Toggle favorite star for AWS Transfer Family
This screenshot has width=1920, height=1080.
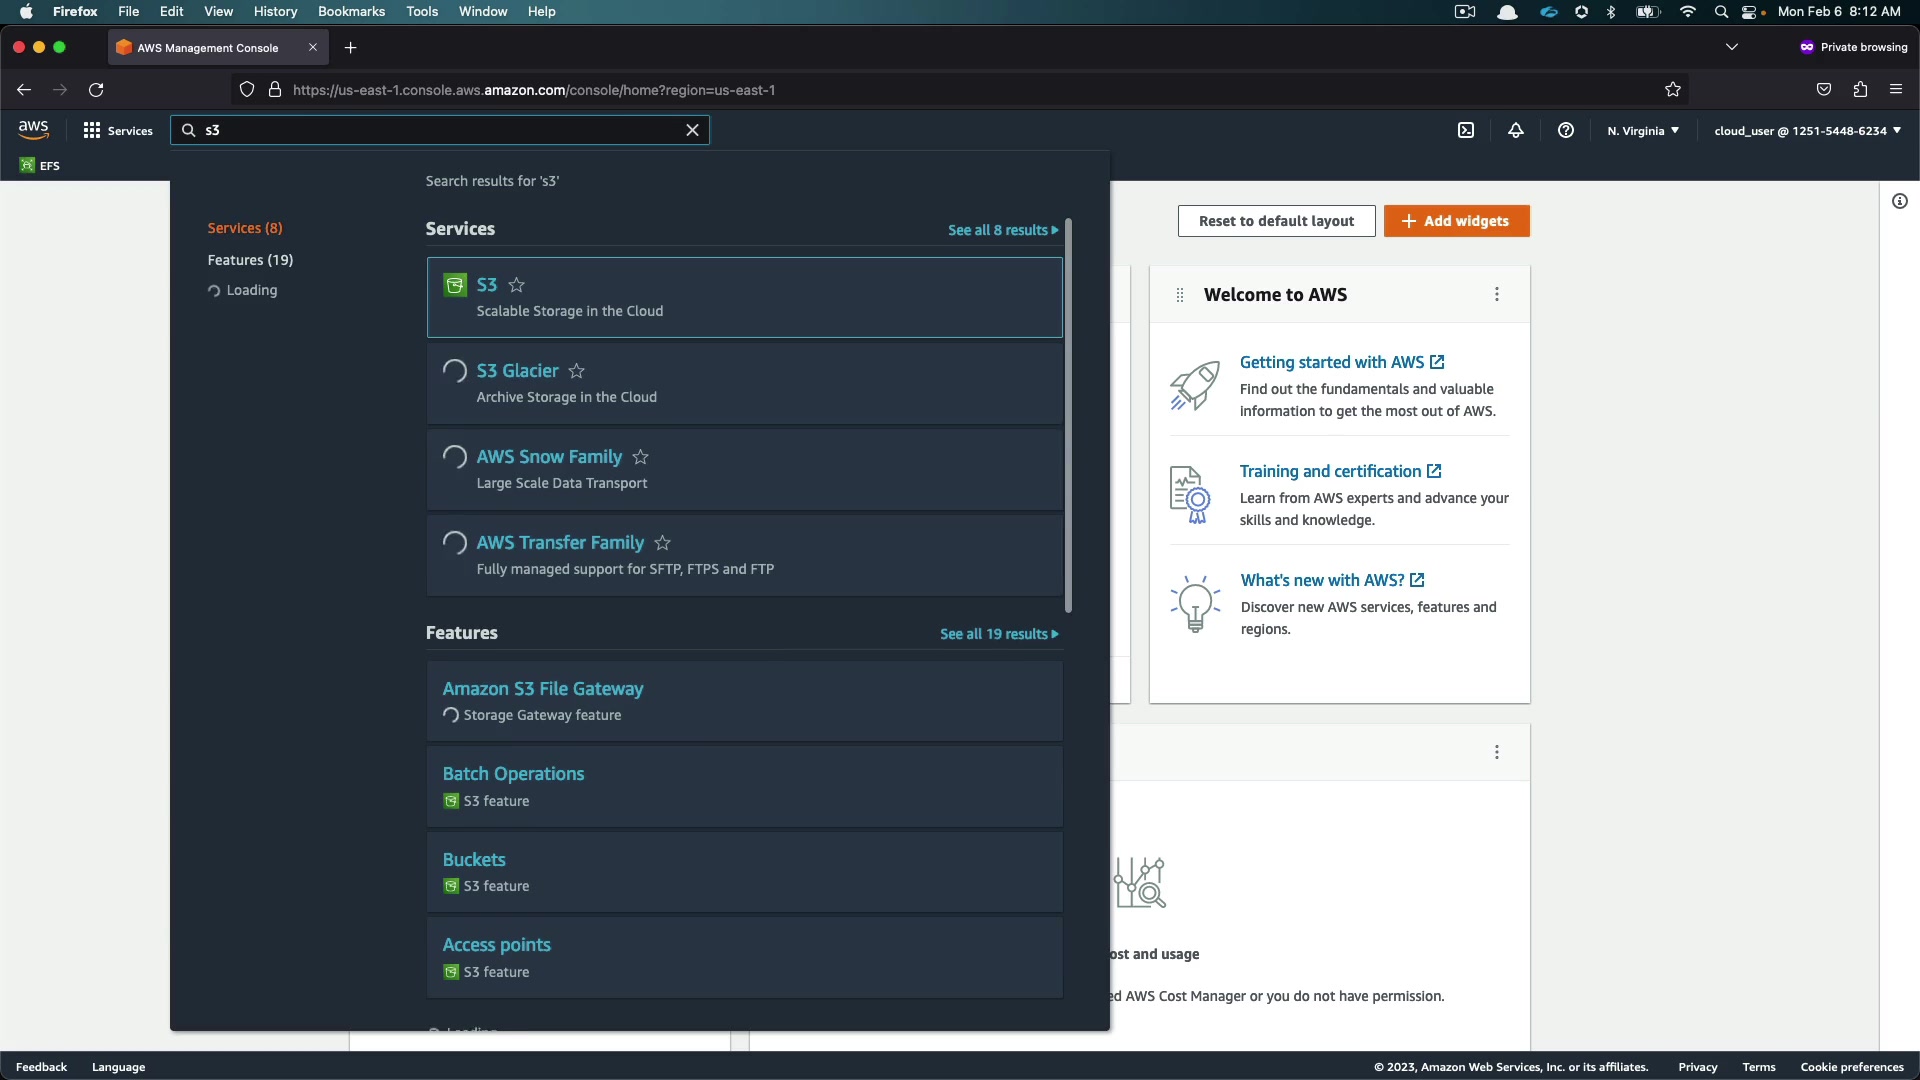[662, 543]
